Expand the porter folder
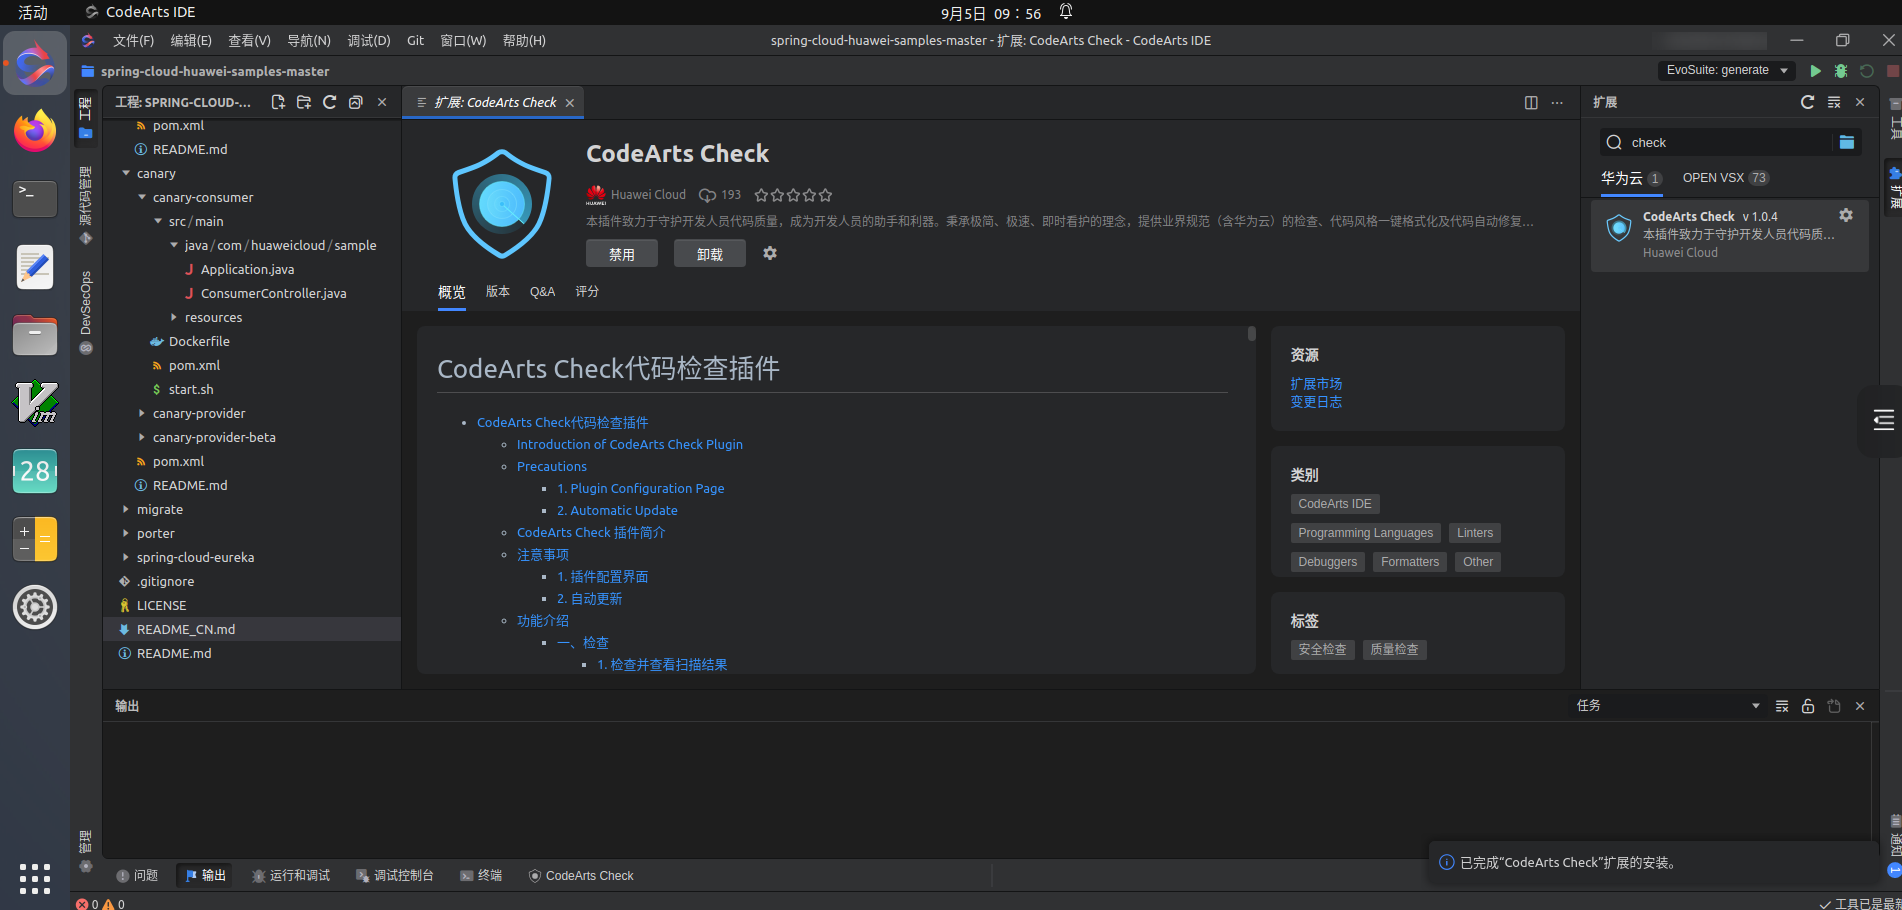The width and height of the screenshot is (1902, 910). (x=126, y=533)
